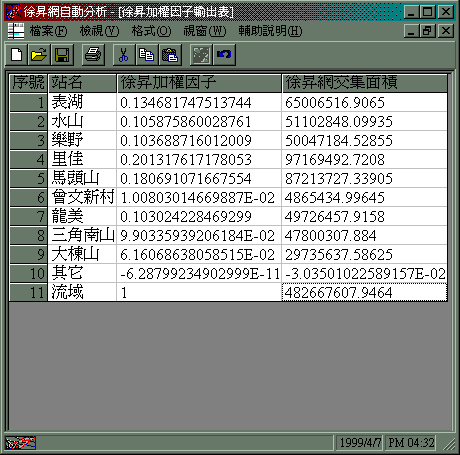Image resolution: width=460 pixels, height=455 pixels.
Task: Click the 徐昇加權因子 column header
Action: [x=199, y=83]
